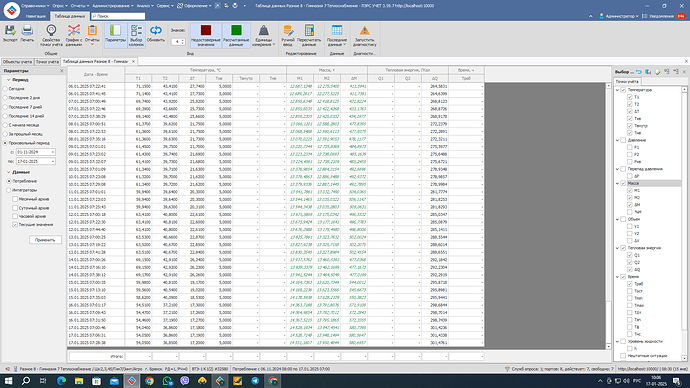The height and width of the screenshot is (388, 690).
Task: Collapse the Период section
Action: (8, 80)
